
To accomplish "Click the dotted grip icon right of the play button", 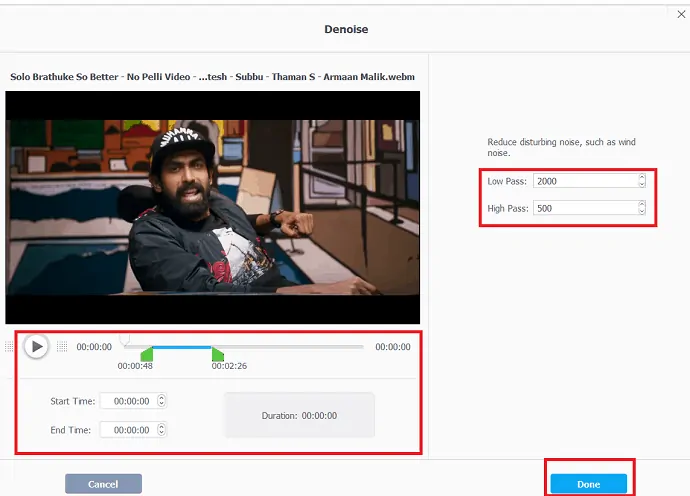I will 62,346.
